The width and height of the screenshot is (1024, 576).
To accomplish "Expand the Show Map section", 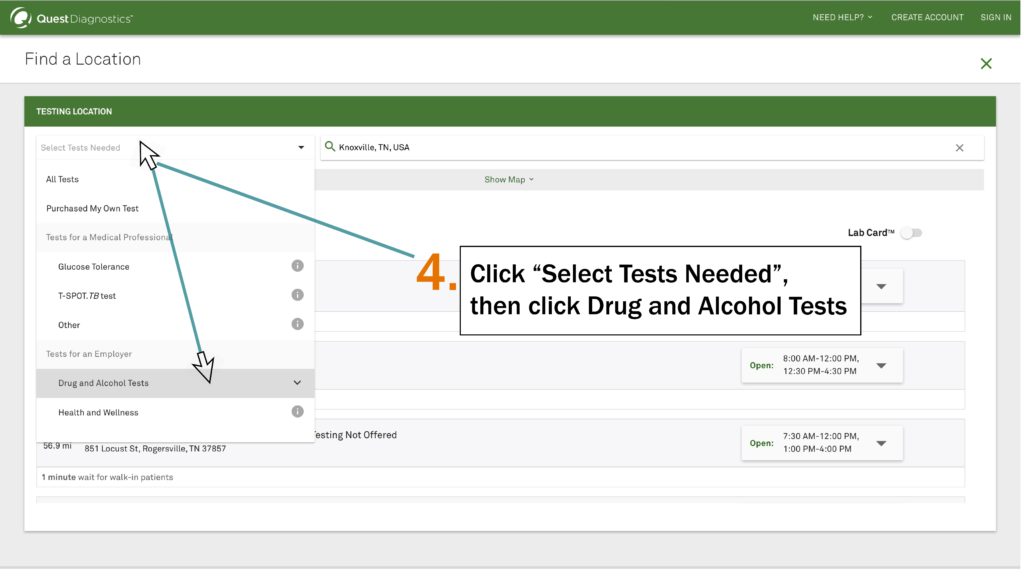I will click(x=509, y=180).
